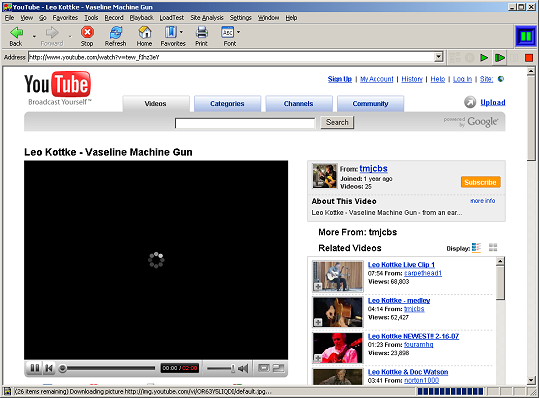This screenshot has height=398, width=539.
Task: Focus the YouTube search text field
Action: (245, 123)
